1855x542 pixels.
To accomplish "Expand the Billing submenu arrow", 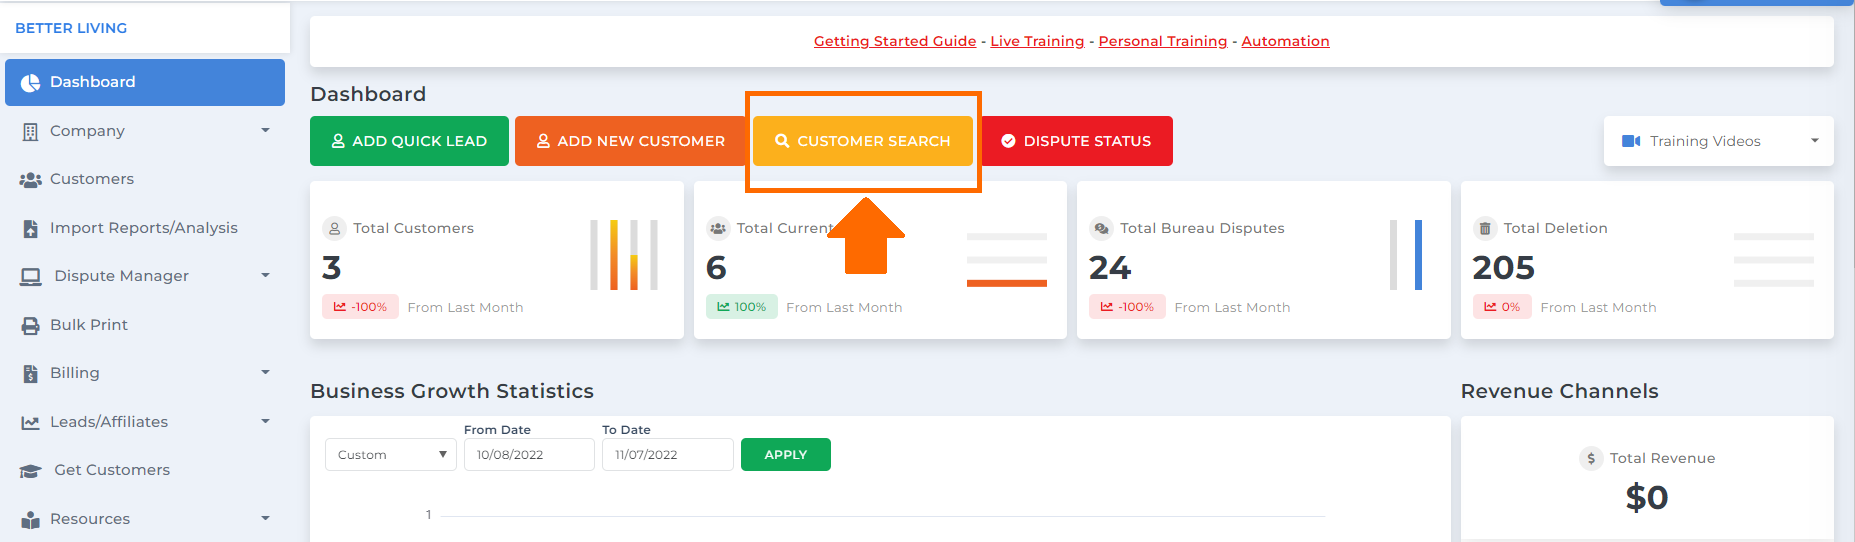I will tap(265, 372).
